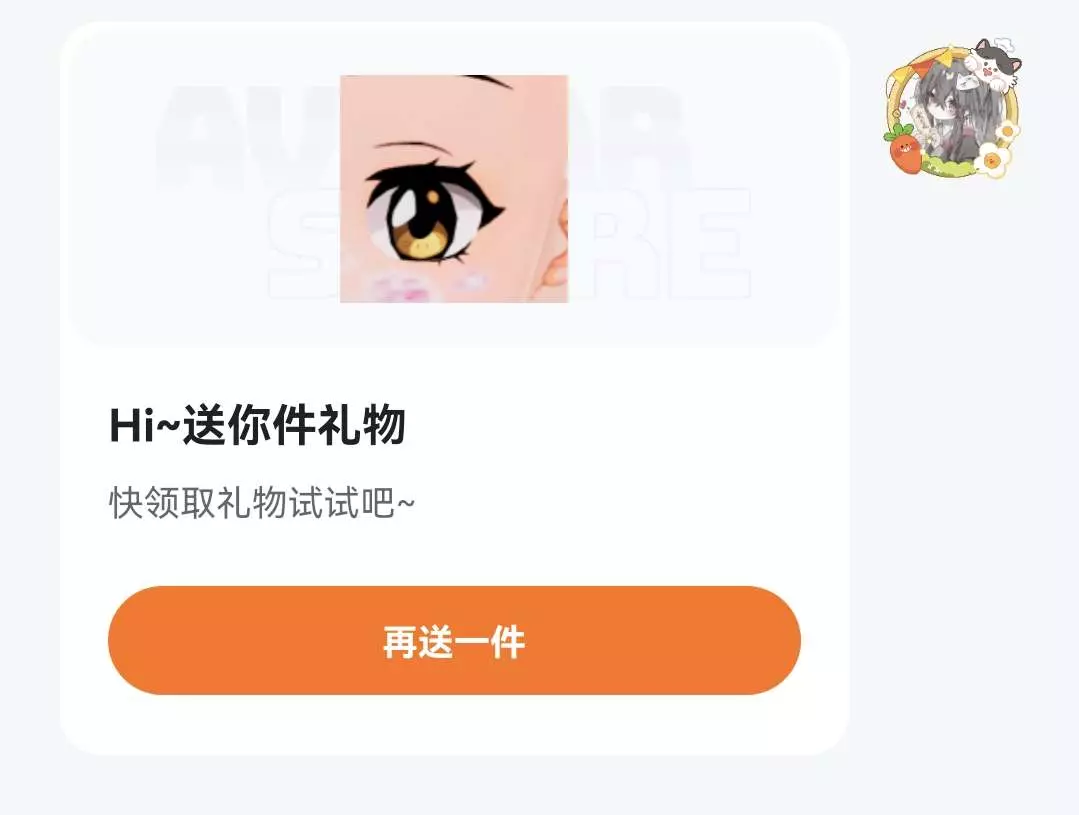
Task: Open the anime eye gift thumbnail
Action: (454, 189)
